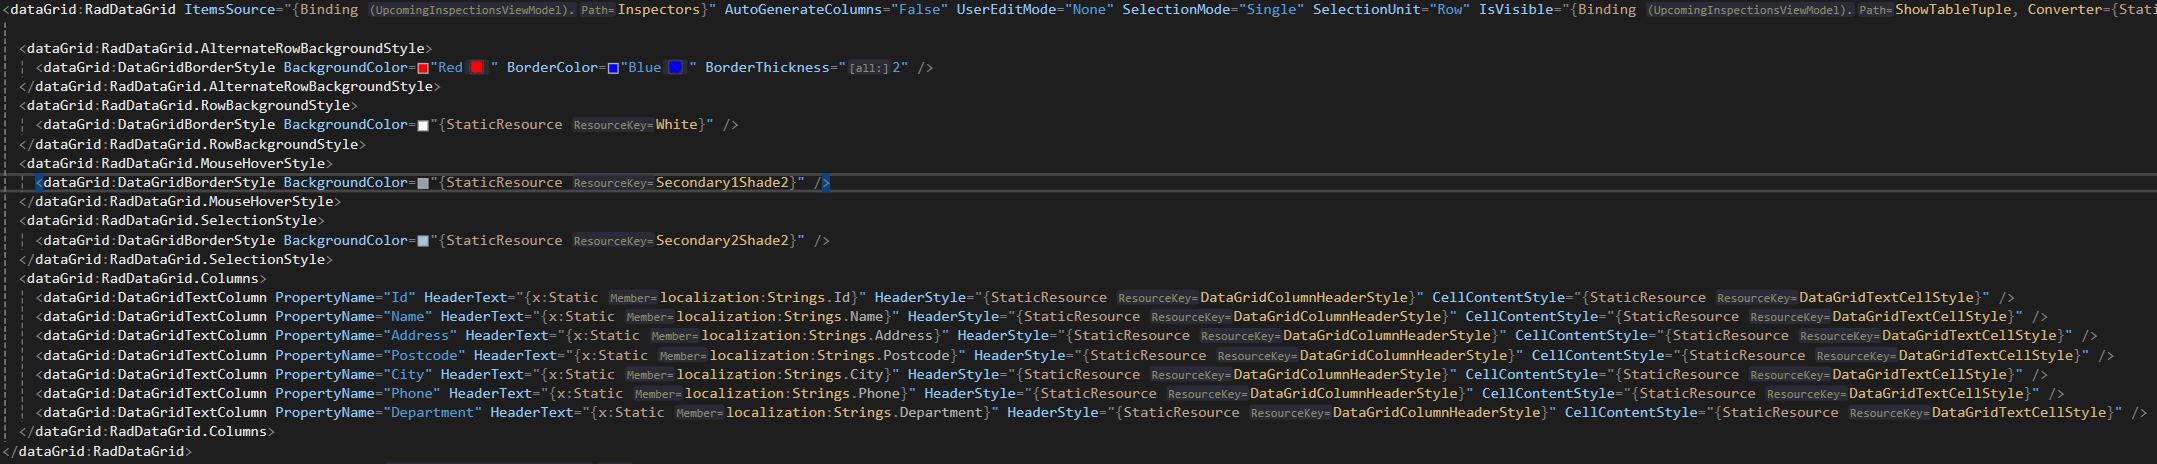
Task: Click the PropertyName value "Postcode"
Action: (427, 355)
